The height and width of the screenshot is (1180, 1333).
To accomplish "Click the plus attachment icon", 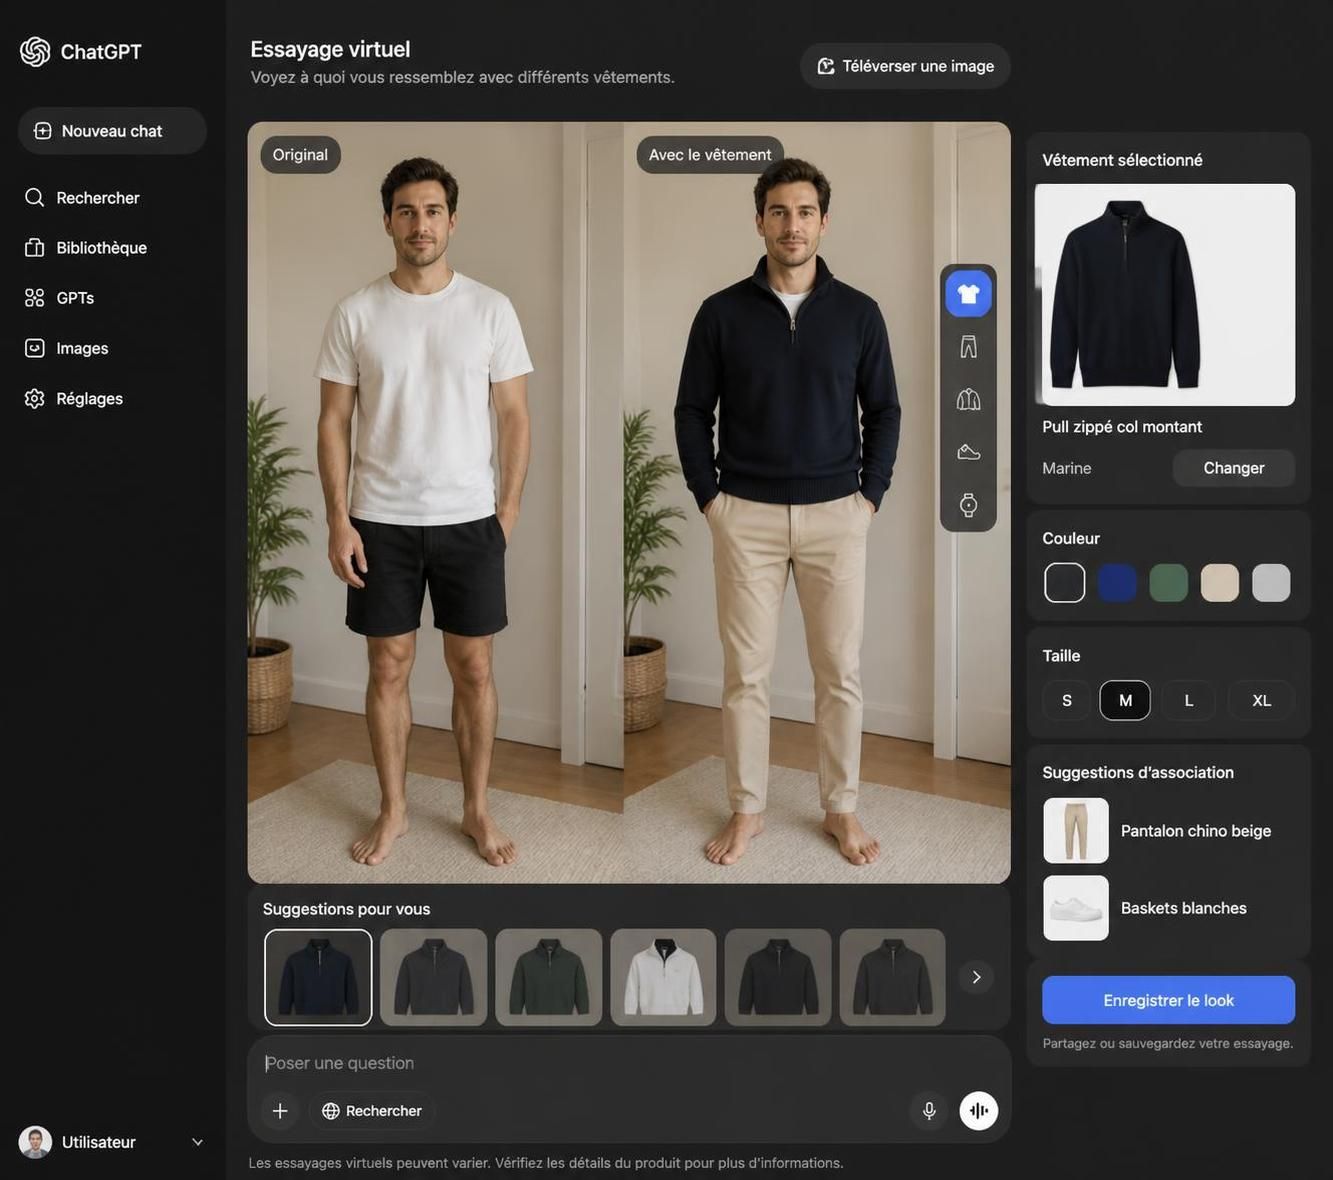I will 280,1111.
